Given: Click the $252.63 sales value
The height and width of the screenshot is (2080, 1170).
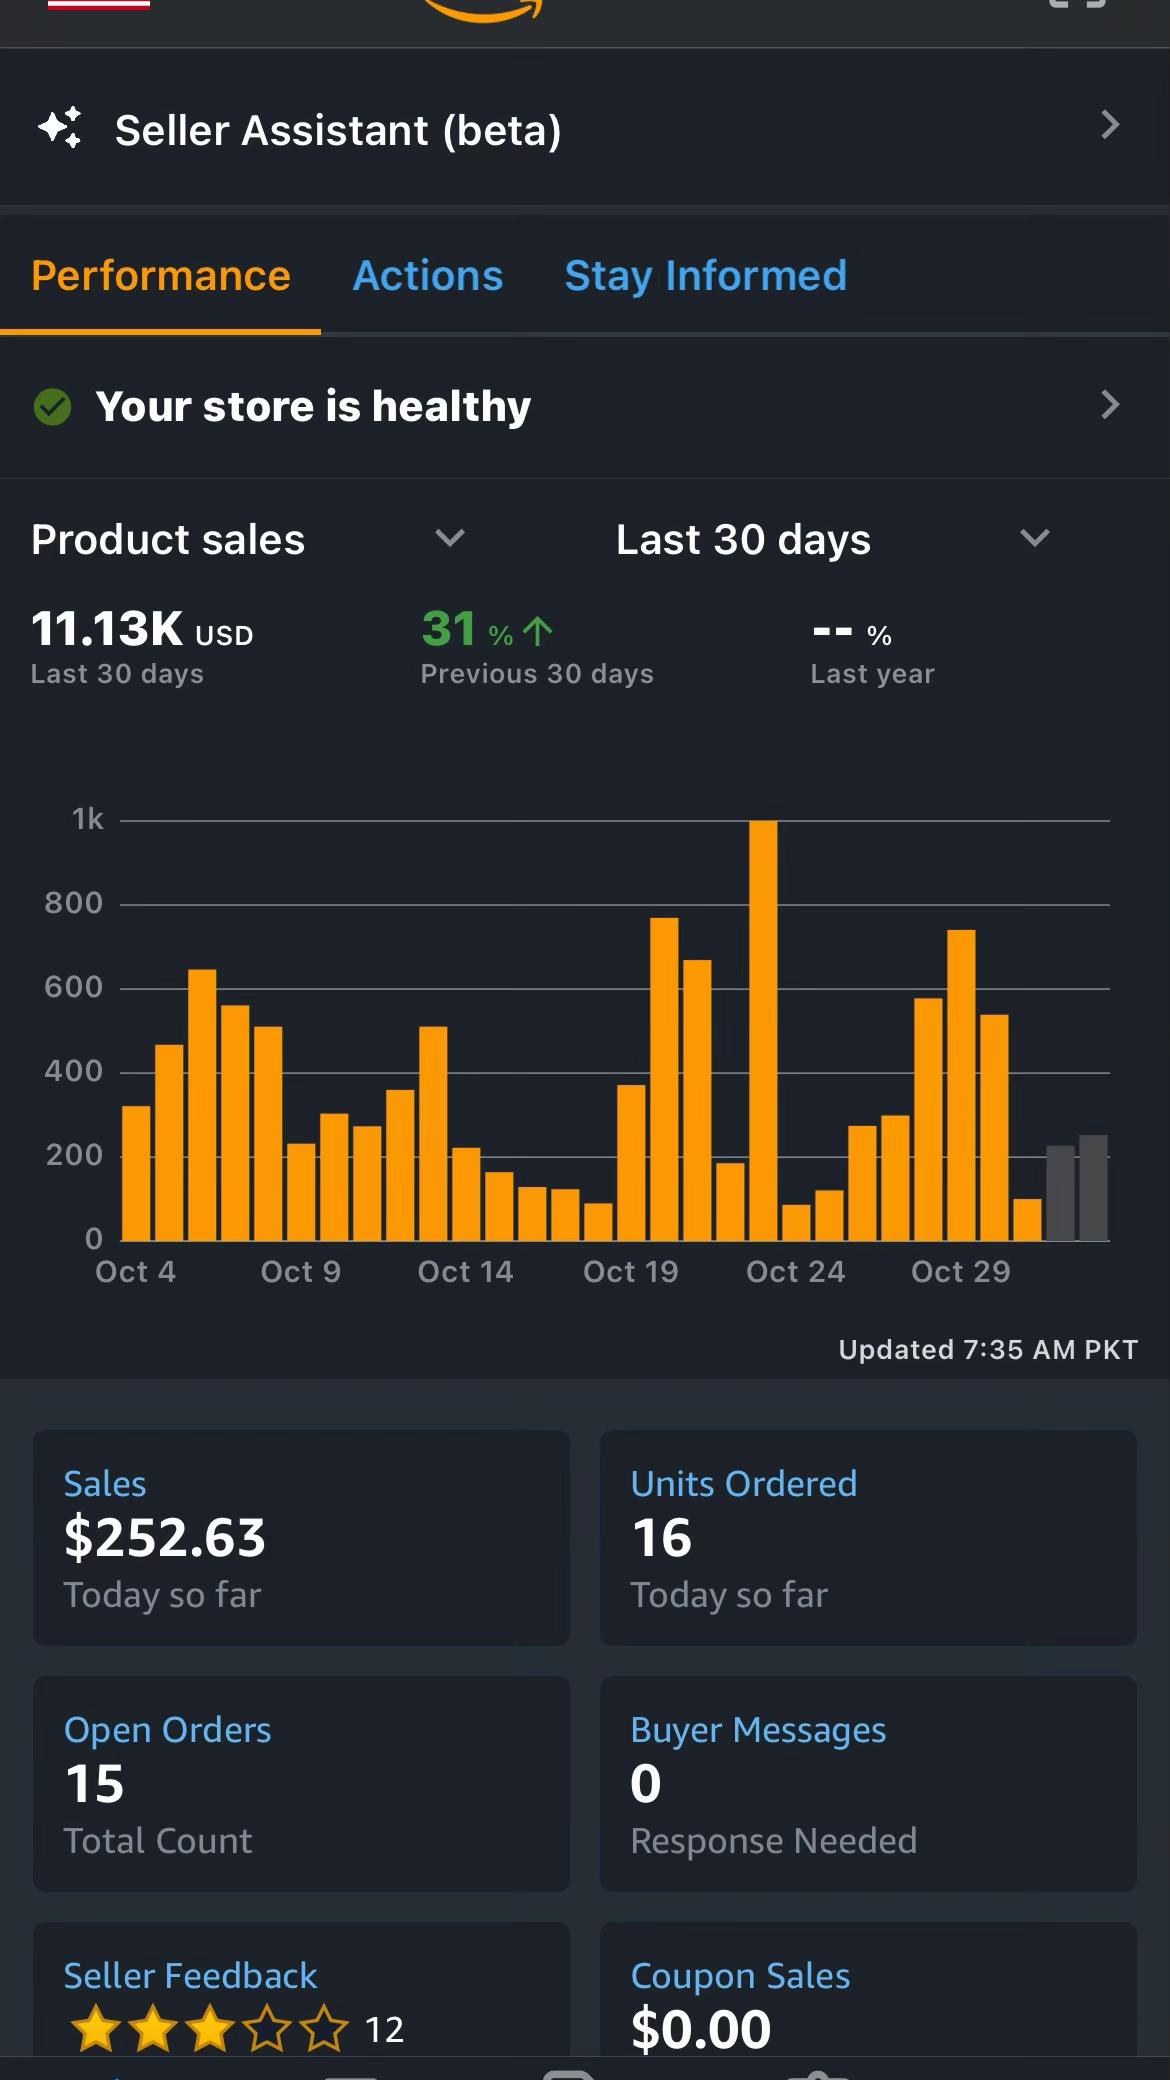Looking at the screenshot, I should click(165, 1537).
